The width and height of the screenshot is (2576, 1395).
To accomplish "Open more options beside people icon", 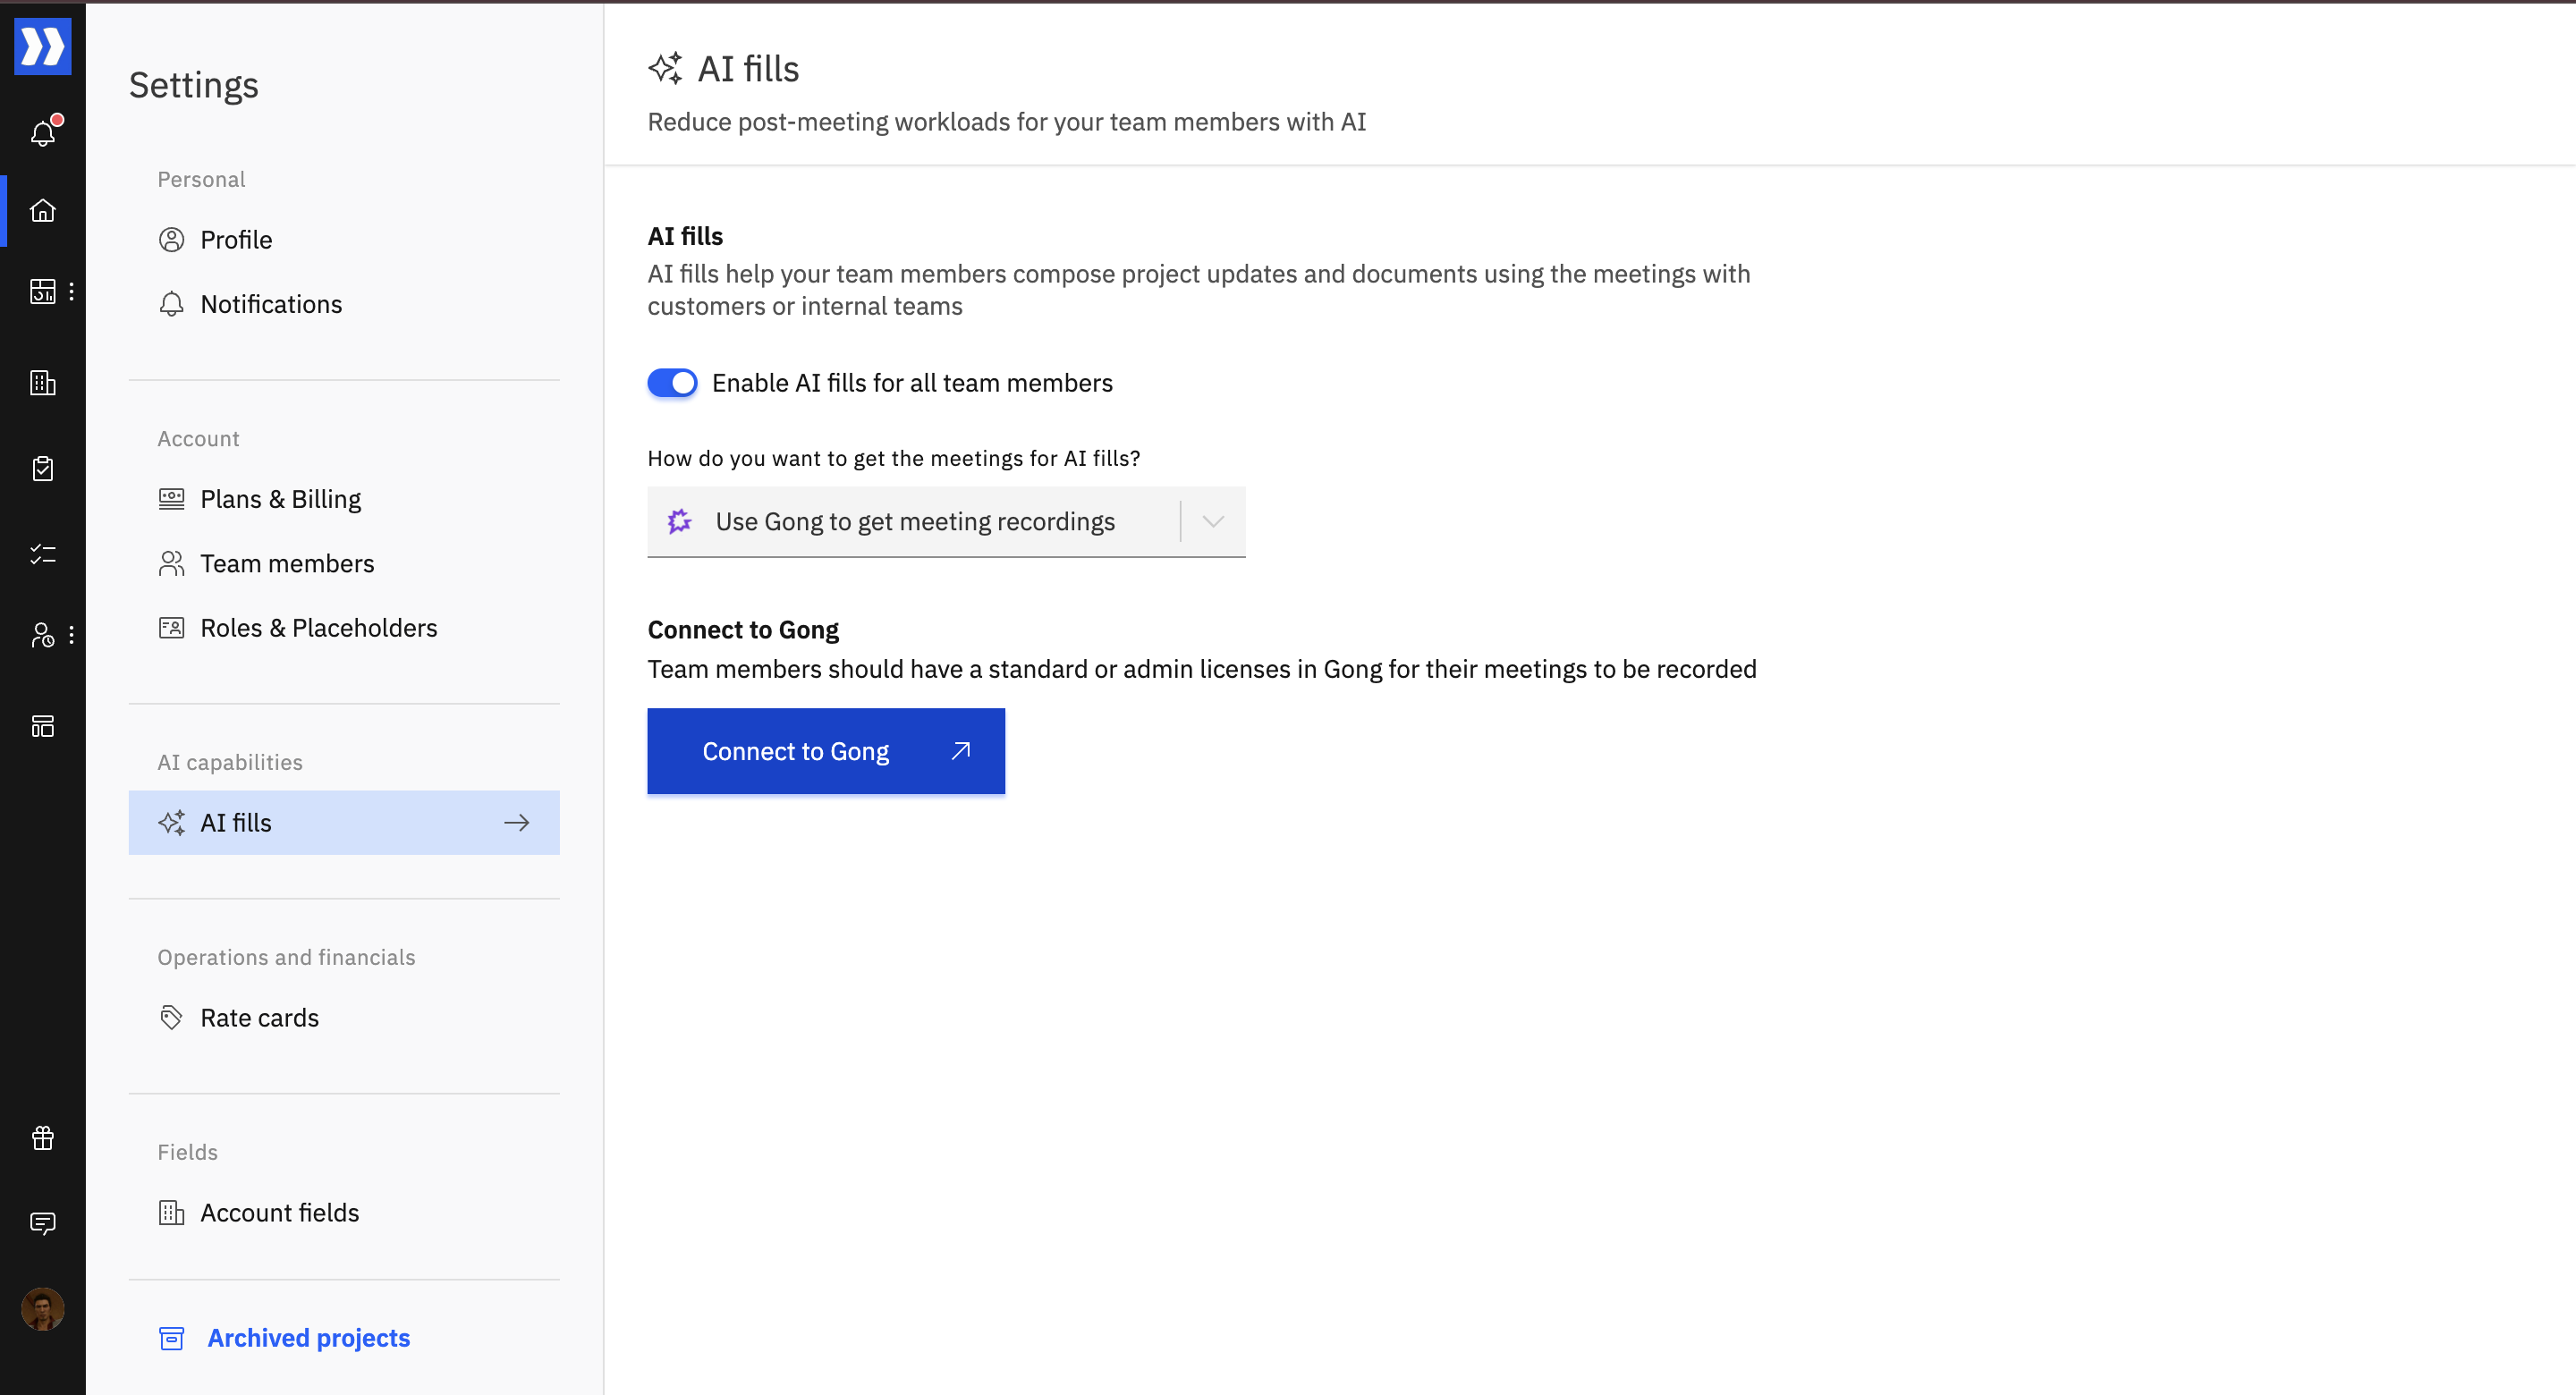I will 71,635.
